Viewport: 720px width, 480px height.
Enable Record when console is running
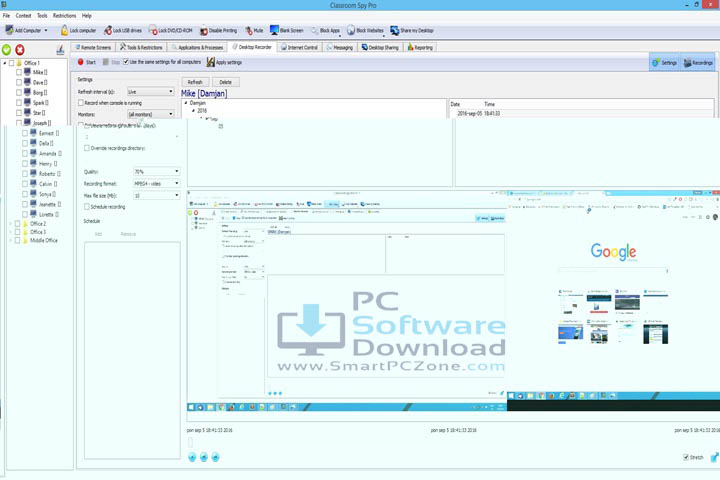(x=81, y=103)
